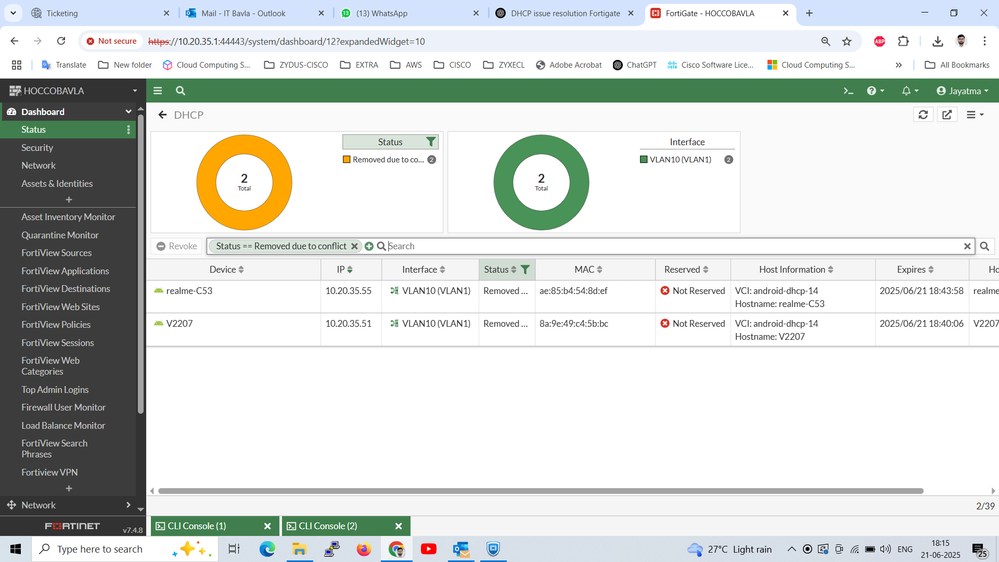The height and width of the screenshot is (562, 999).
Task: Toggle the hamburger sidebar menu icon
Action: point(158,91)
